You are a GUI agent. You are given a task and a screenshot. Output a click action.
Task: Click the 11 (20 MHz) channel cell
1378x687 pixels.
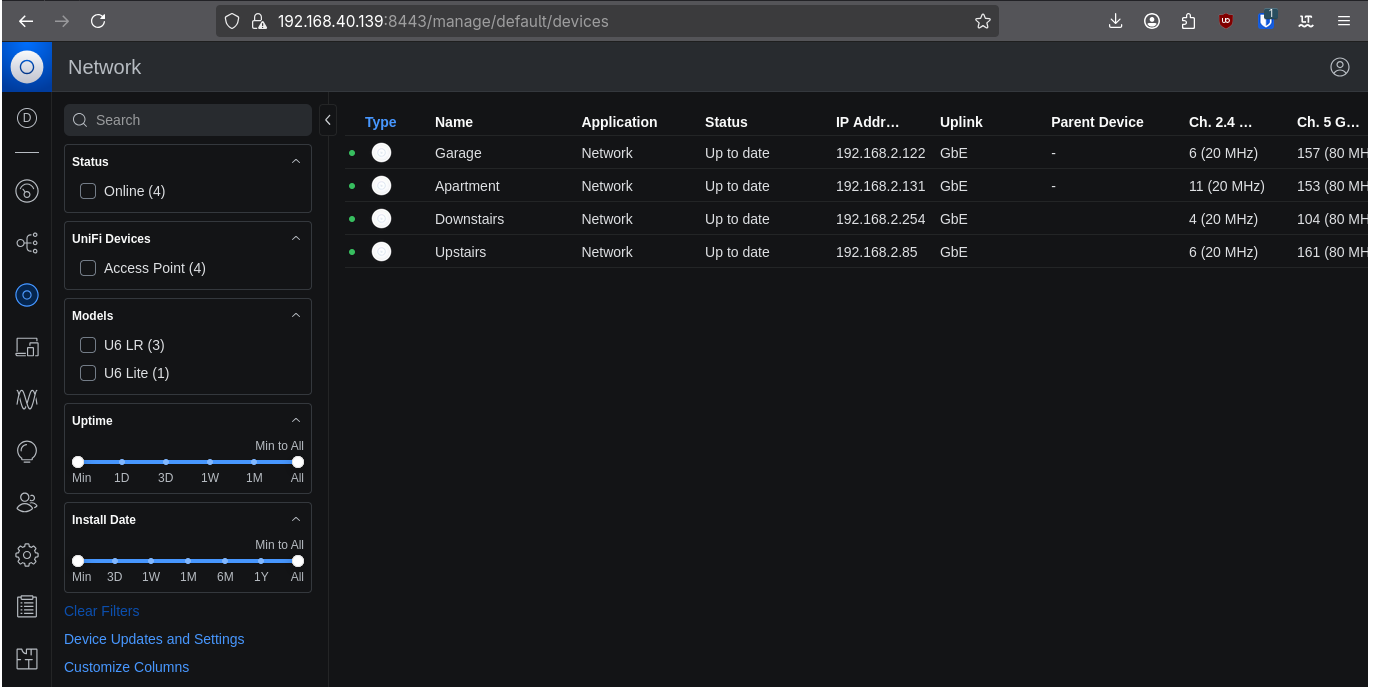click(x=1226, y=186)
